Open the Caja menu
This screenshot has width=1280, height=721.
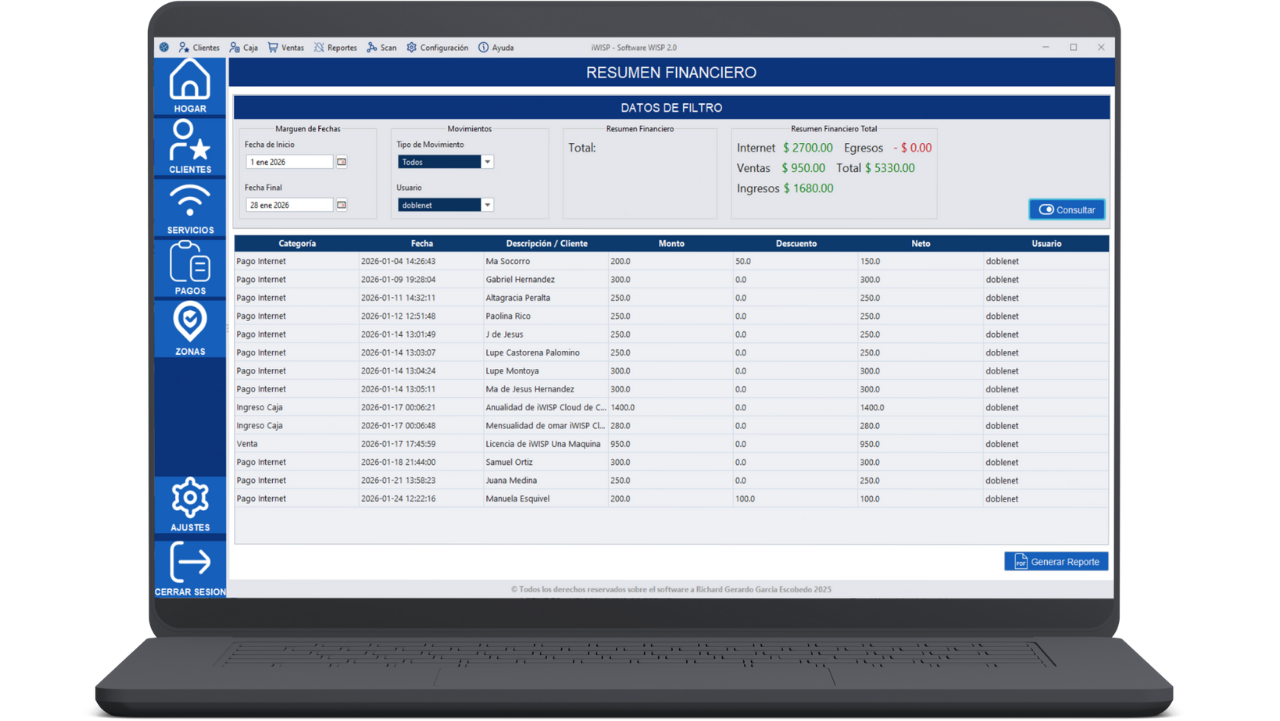243,48
